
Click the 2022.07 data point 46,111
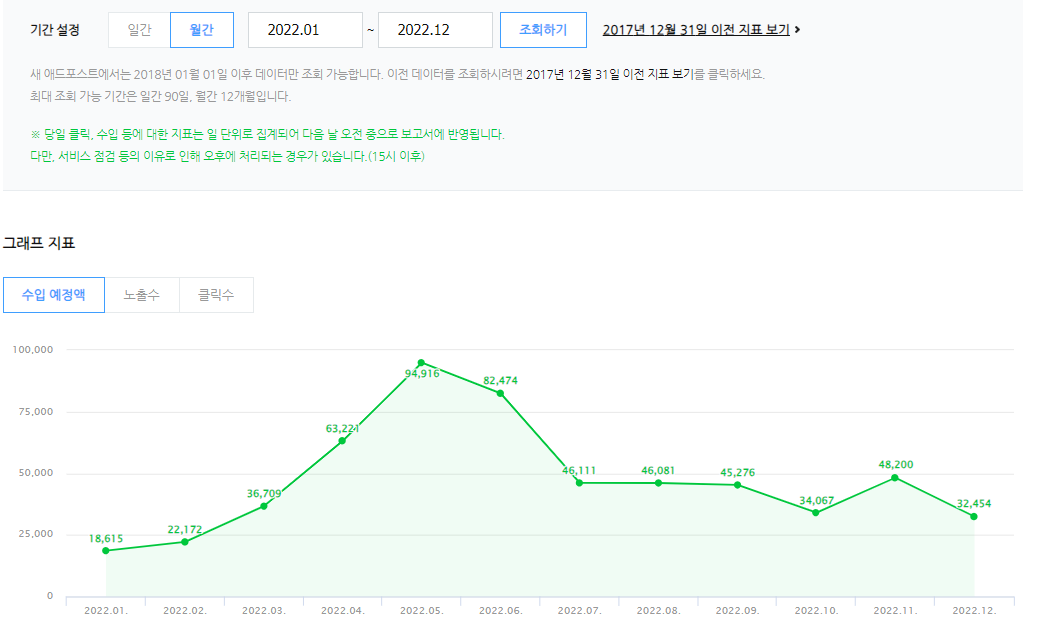coord(579,483)
